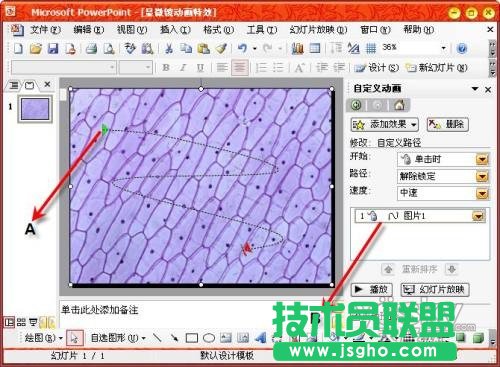The width and height of the screenshot is (500, 367).
Task: Toggle center text alignment
Action: (240, 68)
